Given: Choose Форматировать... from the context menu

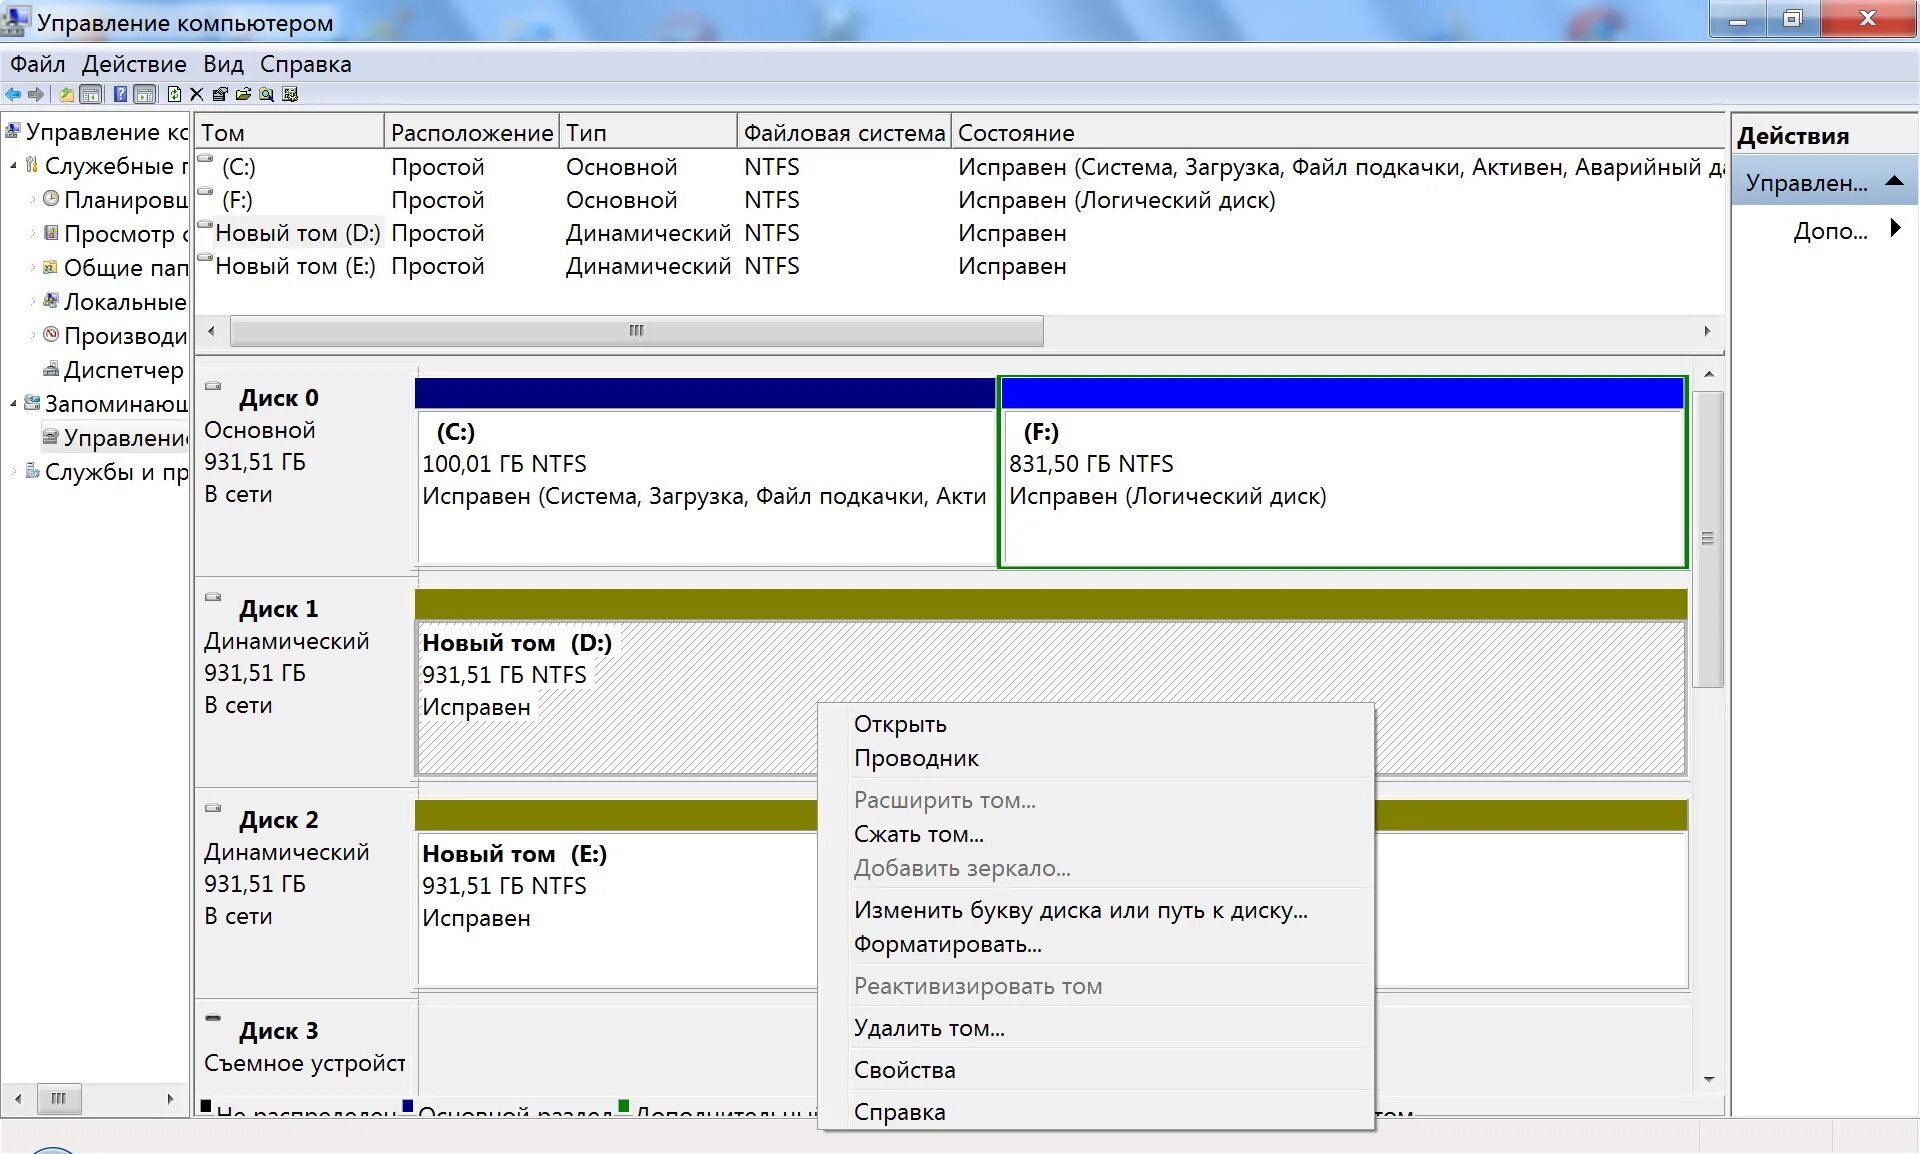Looking at the screenshot, I should 947,944.
